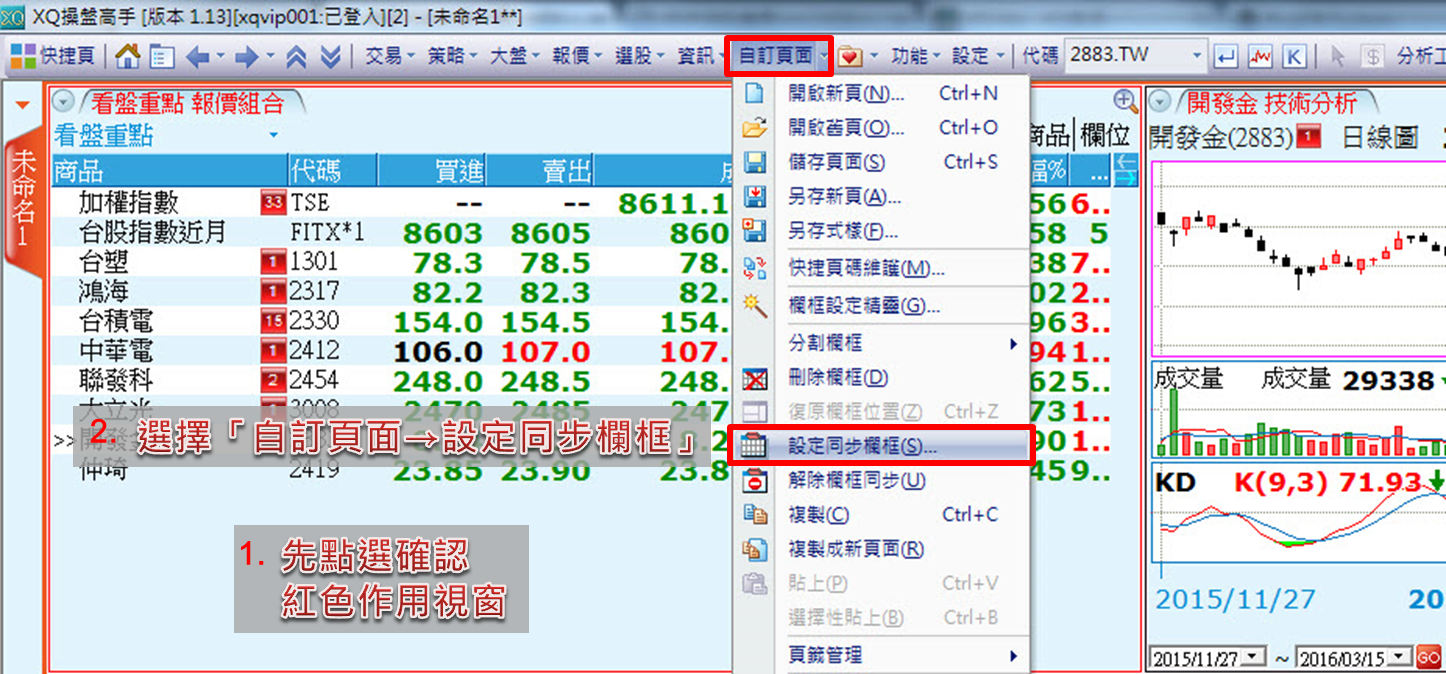Open the start date 2015/11/27 dropdown

1254,658
